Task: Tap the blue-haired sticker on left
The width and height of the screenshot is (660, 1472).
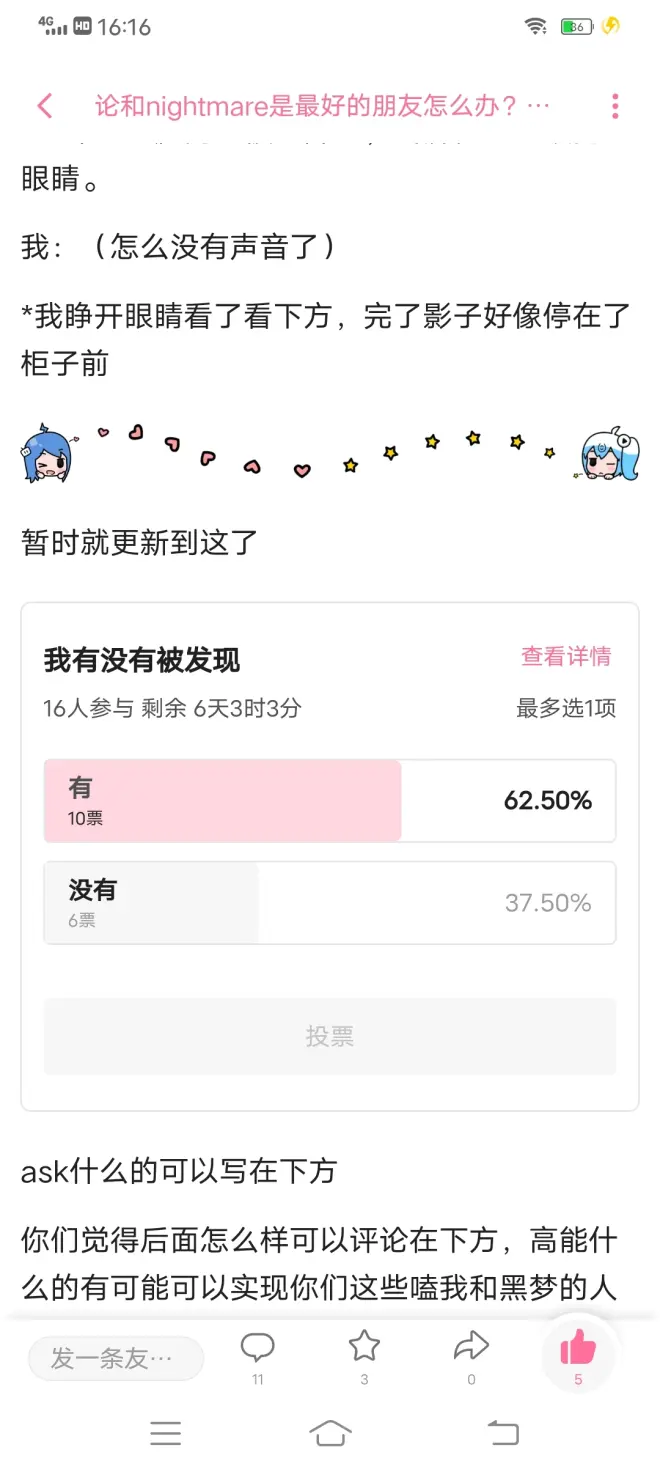Action: 46,455
